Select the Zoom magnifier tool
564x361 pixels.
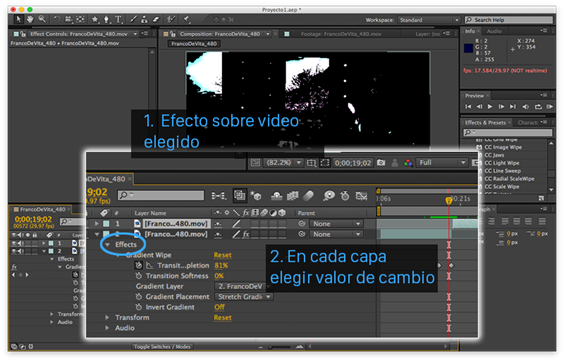click(x=42, y=19)
